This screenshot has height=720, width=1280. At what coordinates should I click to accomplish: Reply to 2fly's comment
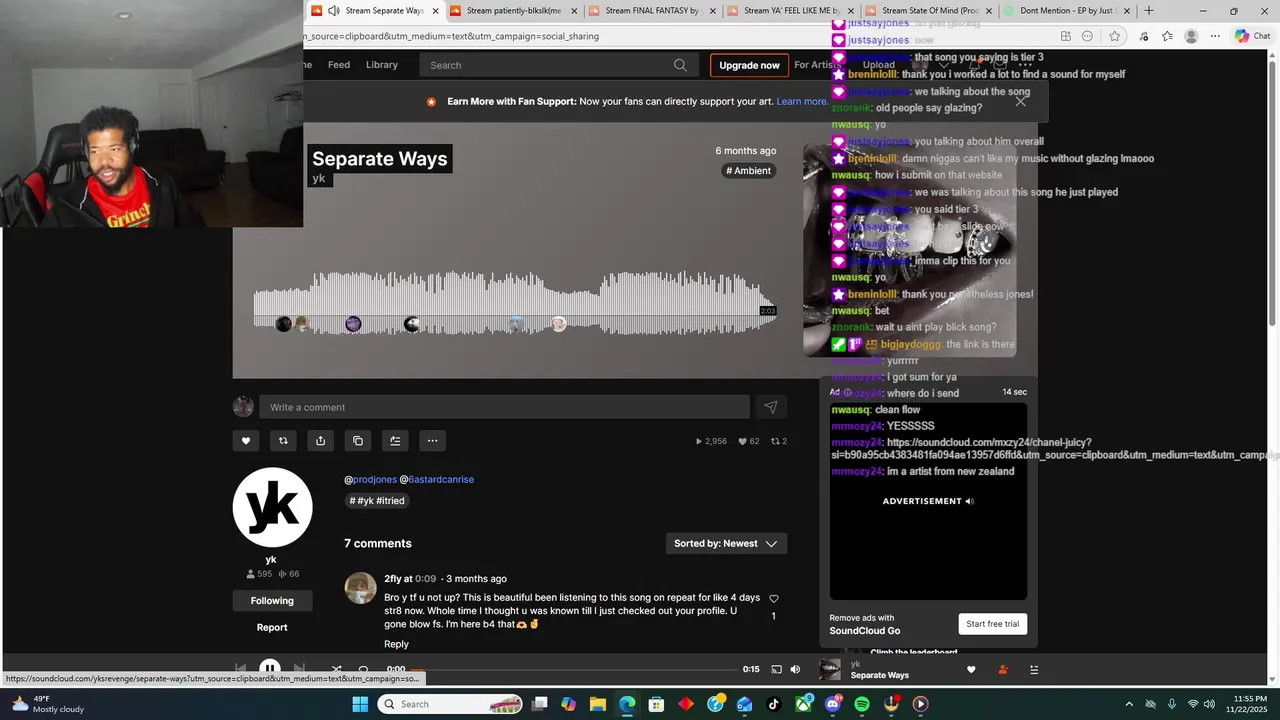pyautogui.click(x=396, y=644)
